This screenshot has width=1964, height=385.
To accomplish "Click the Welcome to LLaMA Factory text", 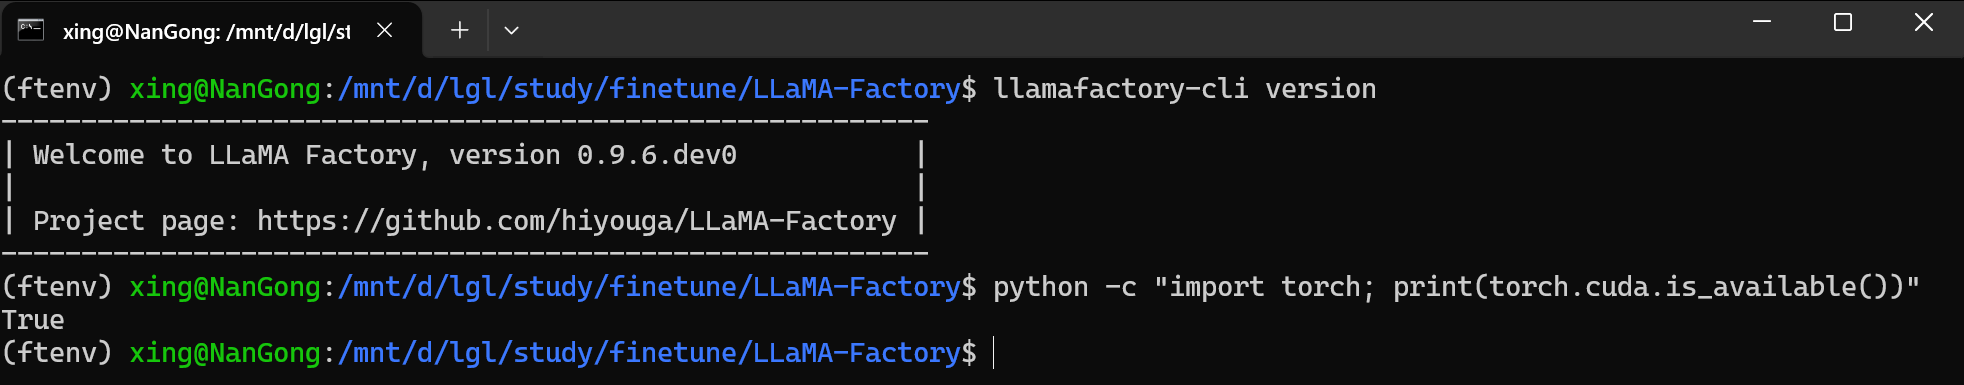I will pos(225,155).
